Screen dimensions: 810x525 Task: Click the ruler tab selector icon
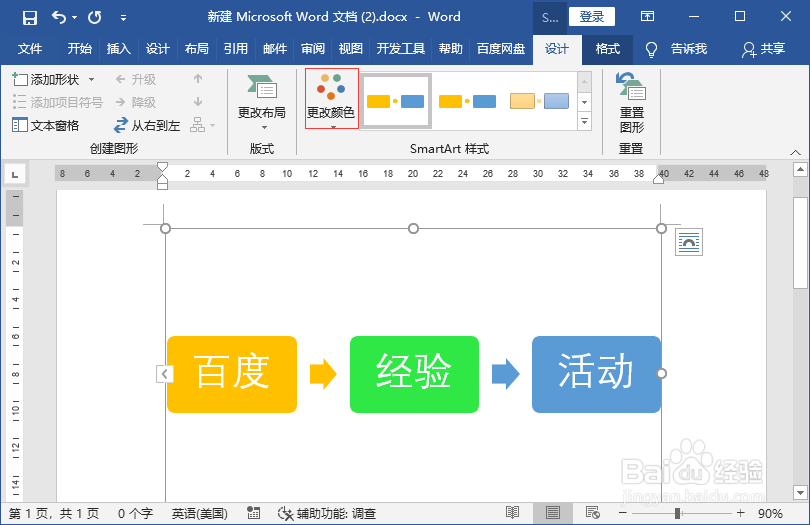coord(15,174)
